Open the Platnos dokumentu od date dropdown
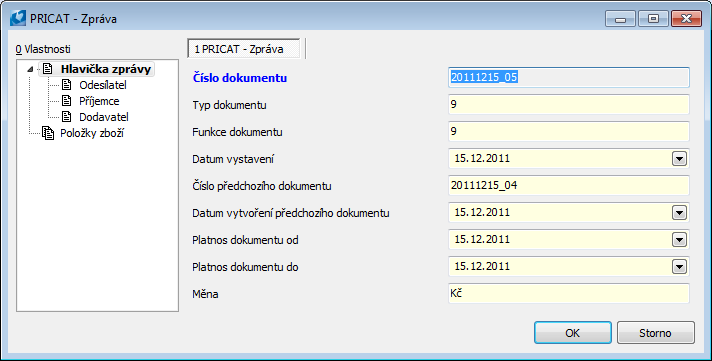 tap(679, 240)
